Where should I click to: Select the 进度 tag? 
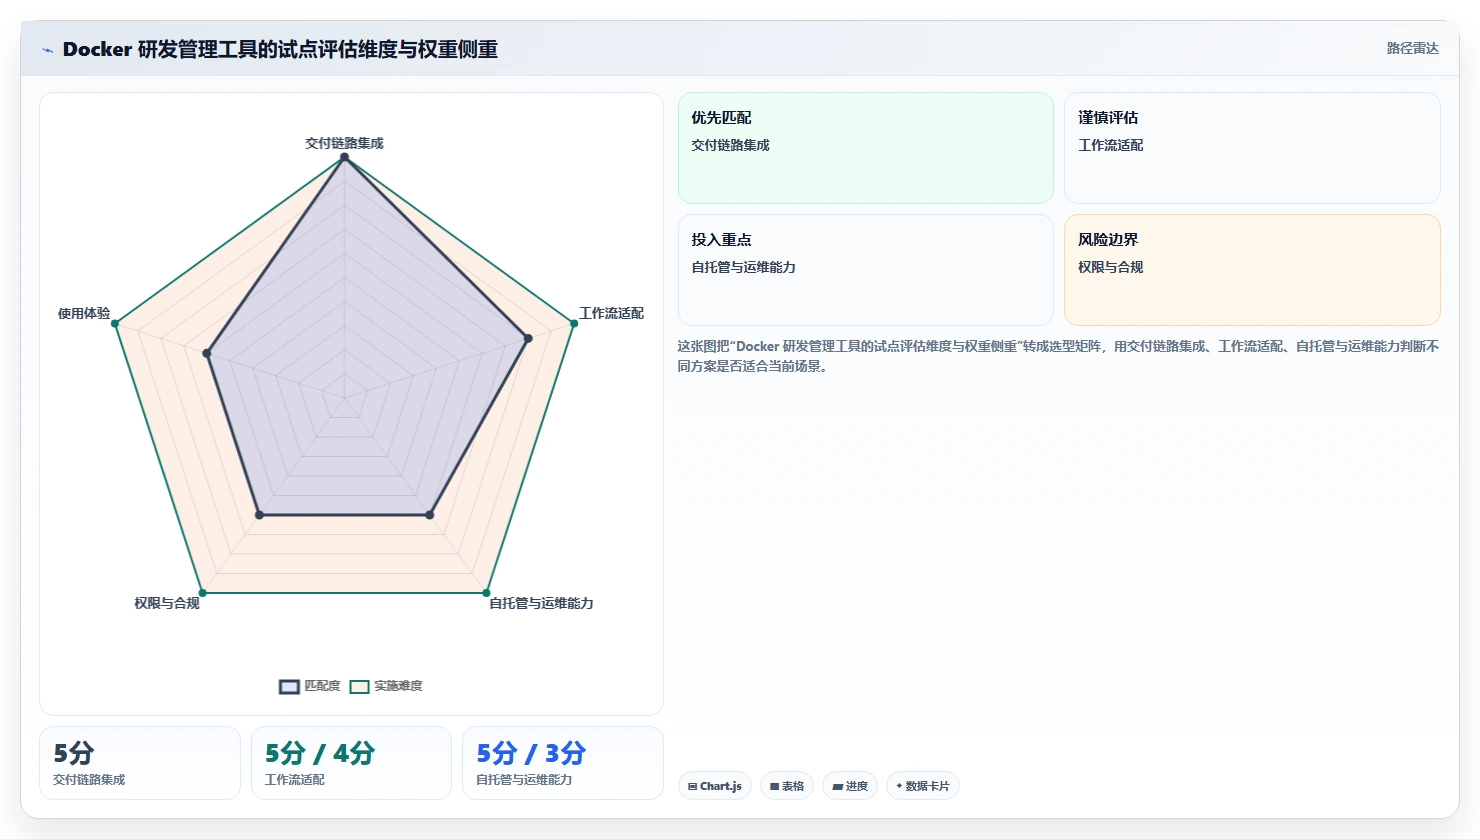[x=850, y=786]
